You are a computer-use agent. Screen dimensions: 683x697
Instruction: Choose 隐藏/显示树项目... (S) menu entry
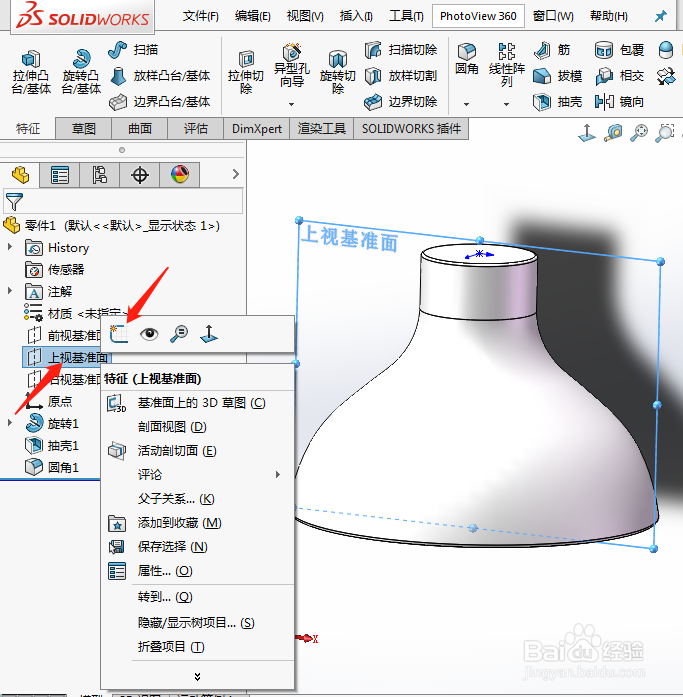pos(198,623)
